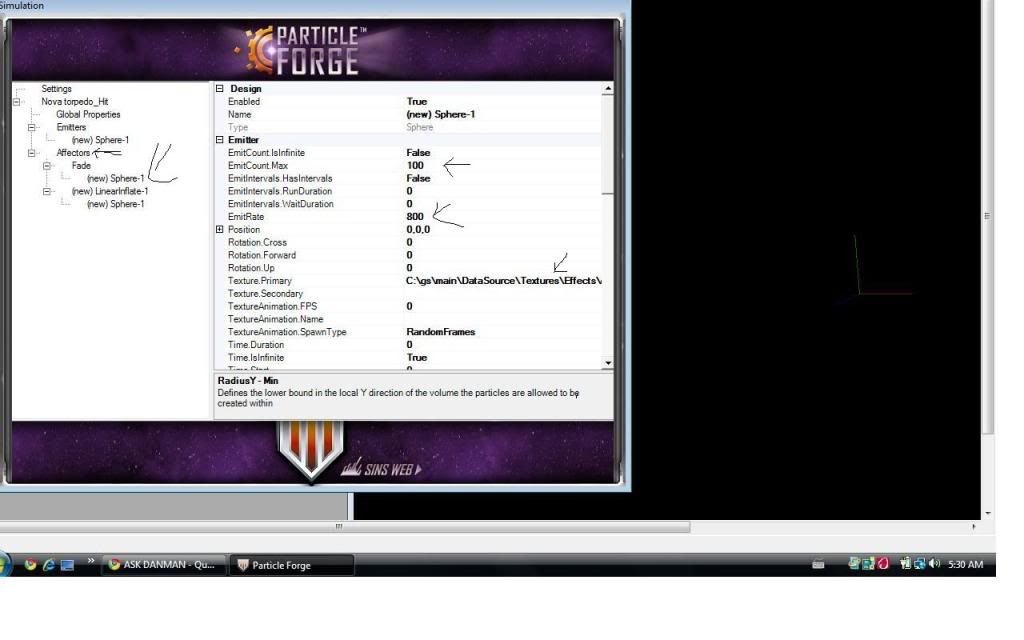Collapse the Nova torpedo_Hit tree node
The image size is (1024, 640).
pyautogui.click(x=16, y=102)
